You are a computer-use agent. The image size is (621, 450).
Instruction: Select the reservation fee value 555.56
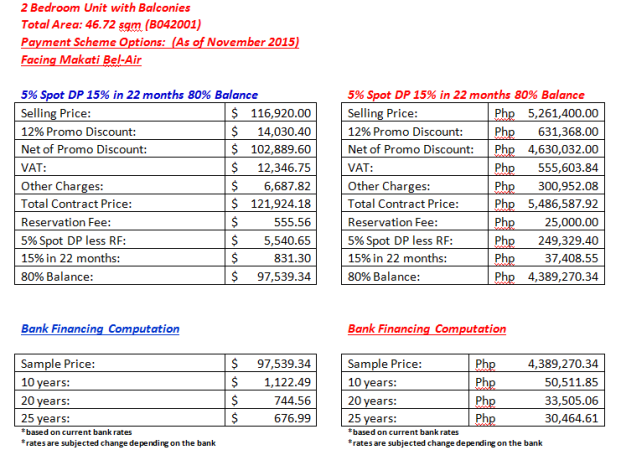271,222
